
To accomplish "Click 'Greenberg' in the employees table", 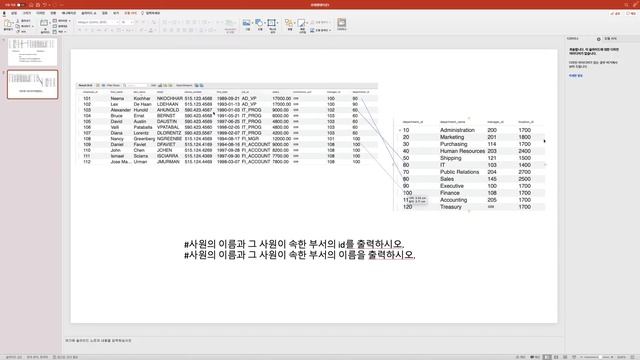I will (x=144, y=139).
